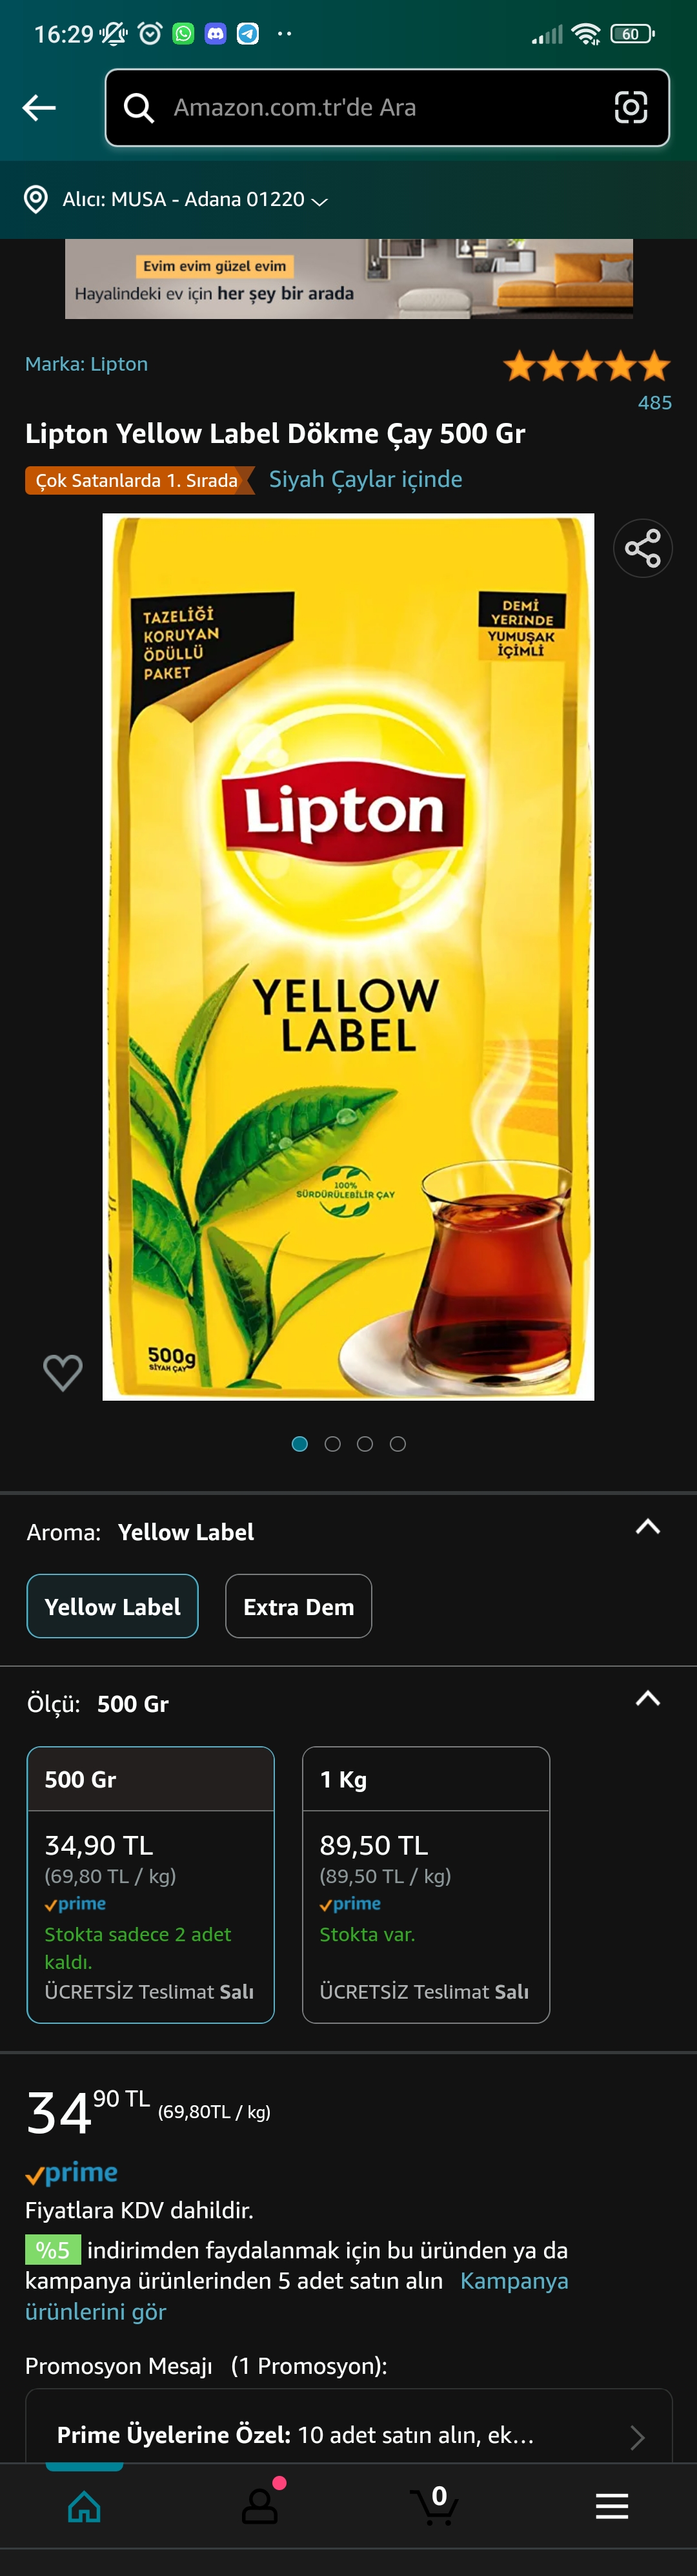Open the account profile icon
The image size is (697, 2576).
tap(260, 2504)
